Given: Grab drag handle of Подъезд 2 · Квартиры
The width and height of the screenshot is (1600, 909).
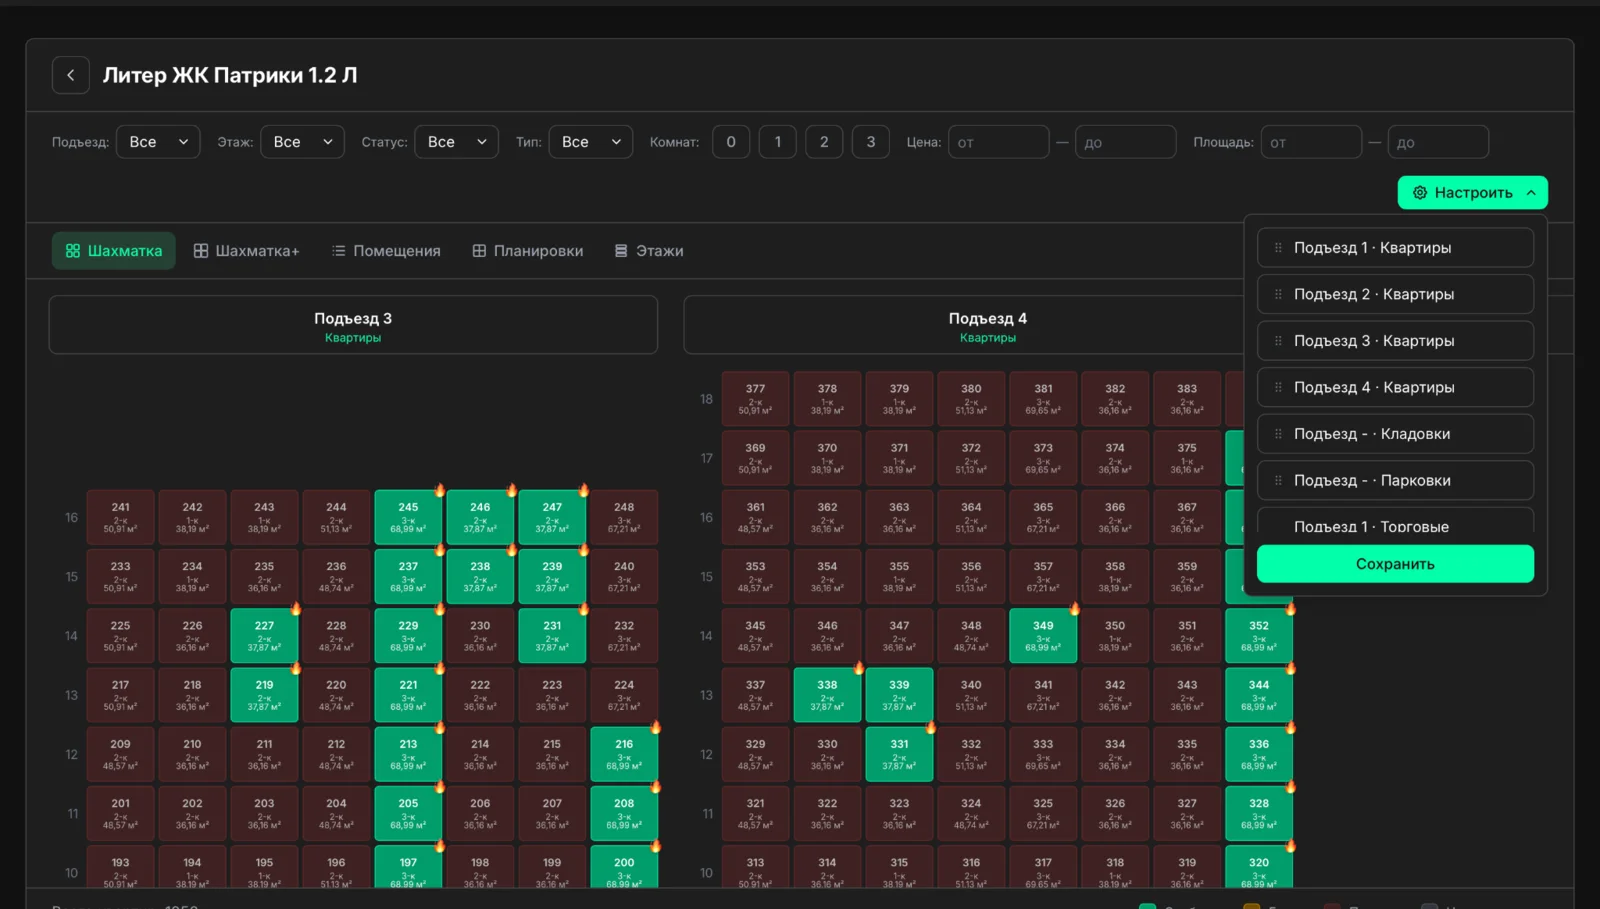Looking at the screenshot, I should click(1278, 294).
